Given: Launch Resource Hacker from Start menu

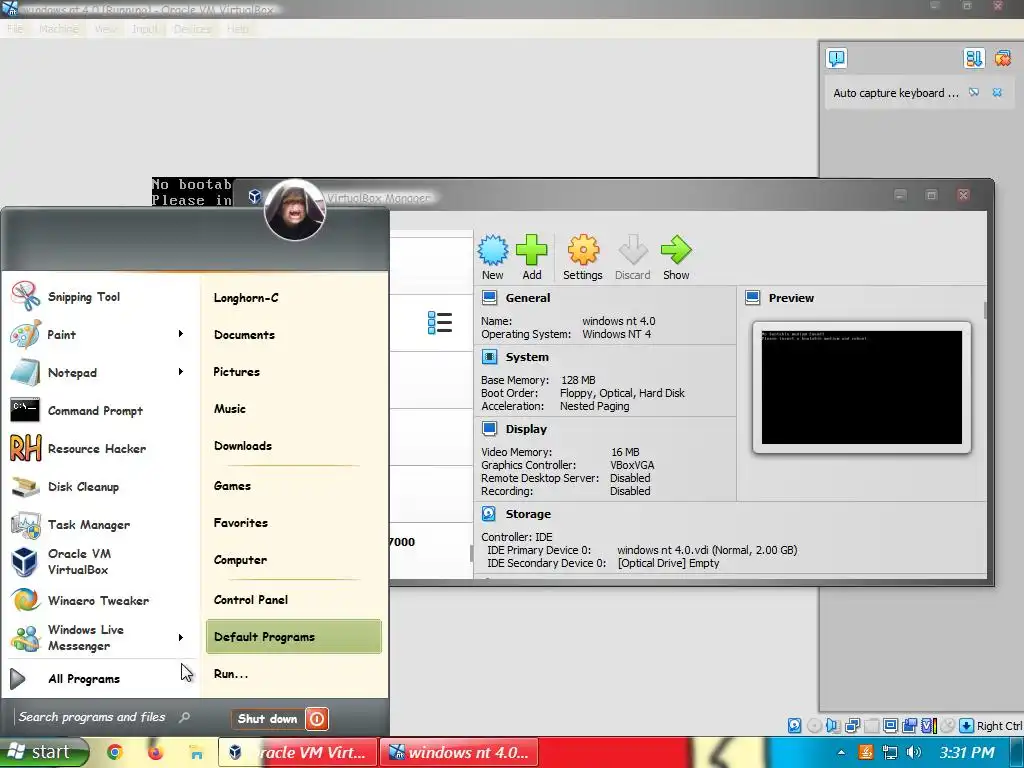Looking at the screenshot, I should pyautogui.click(x=101, y=449).
